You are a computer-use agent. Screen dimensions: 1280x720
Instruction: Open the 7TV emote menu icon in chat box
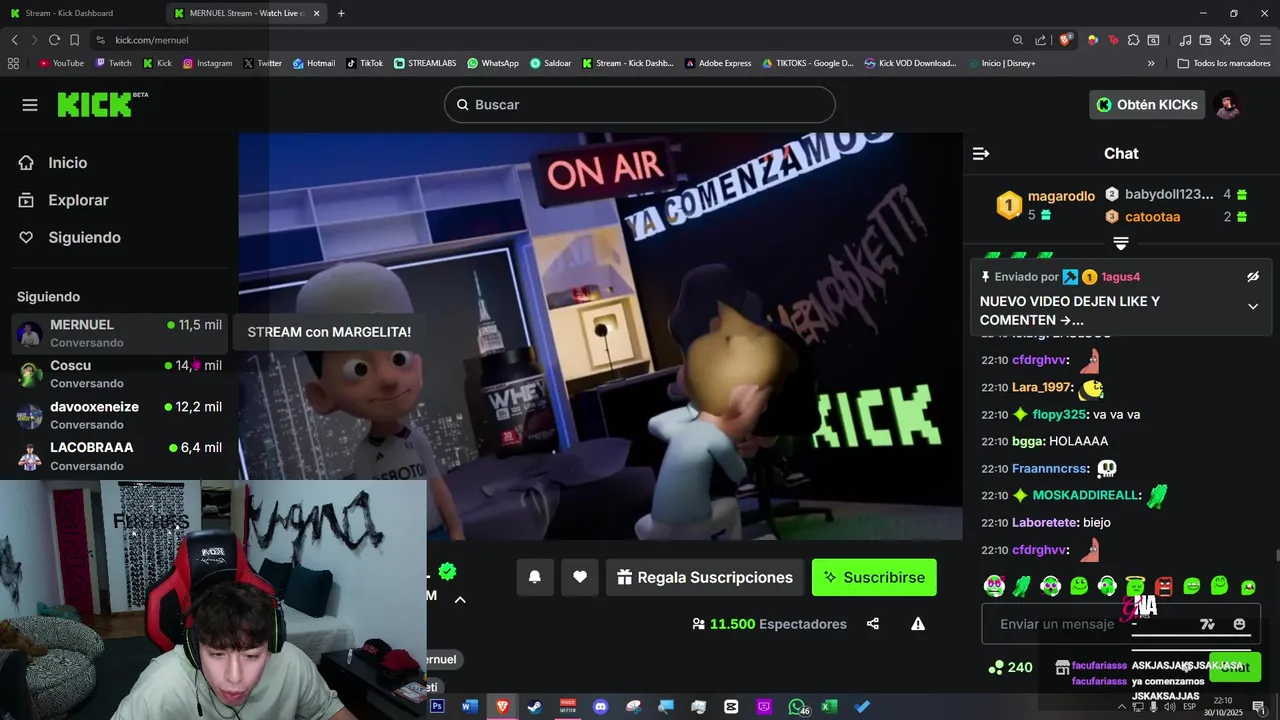(1207, 624)
